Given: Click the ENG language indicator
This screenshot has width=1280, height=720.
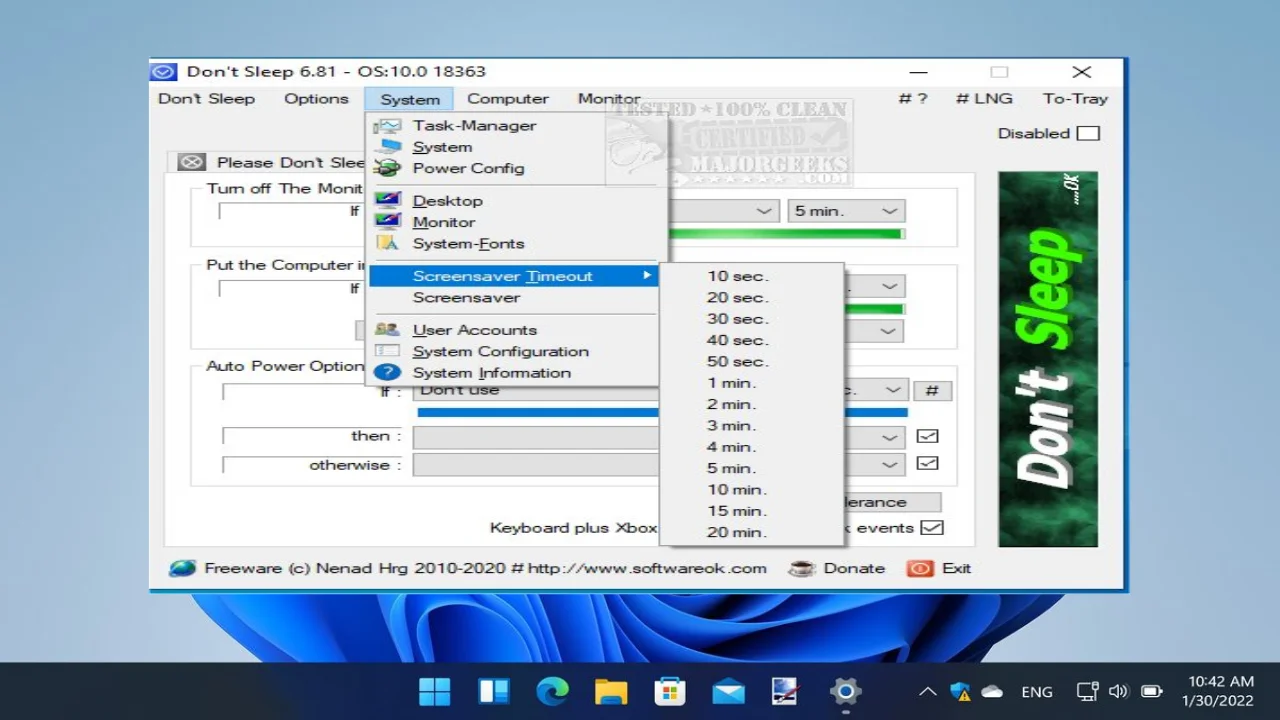Looking at the screenshot, I should 1037,691.
